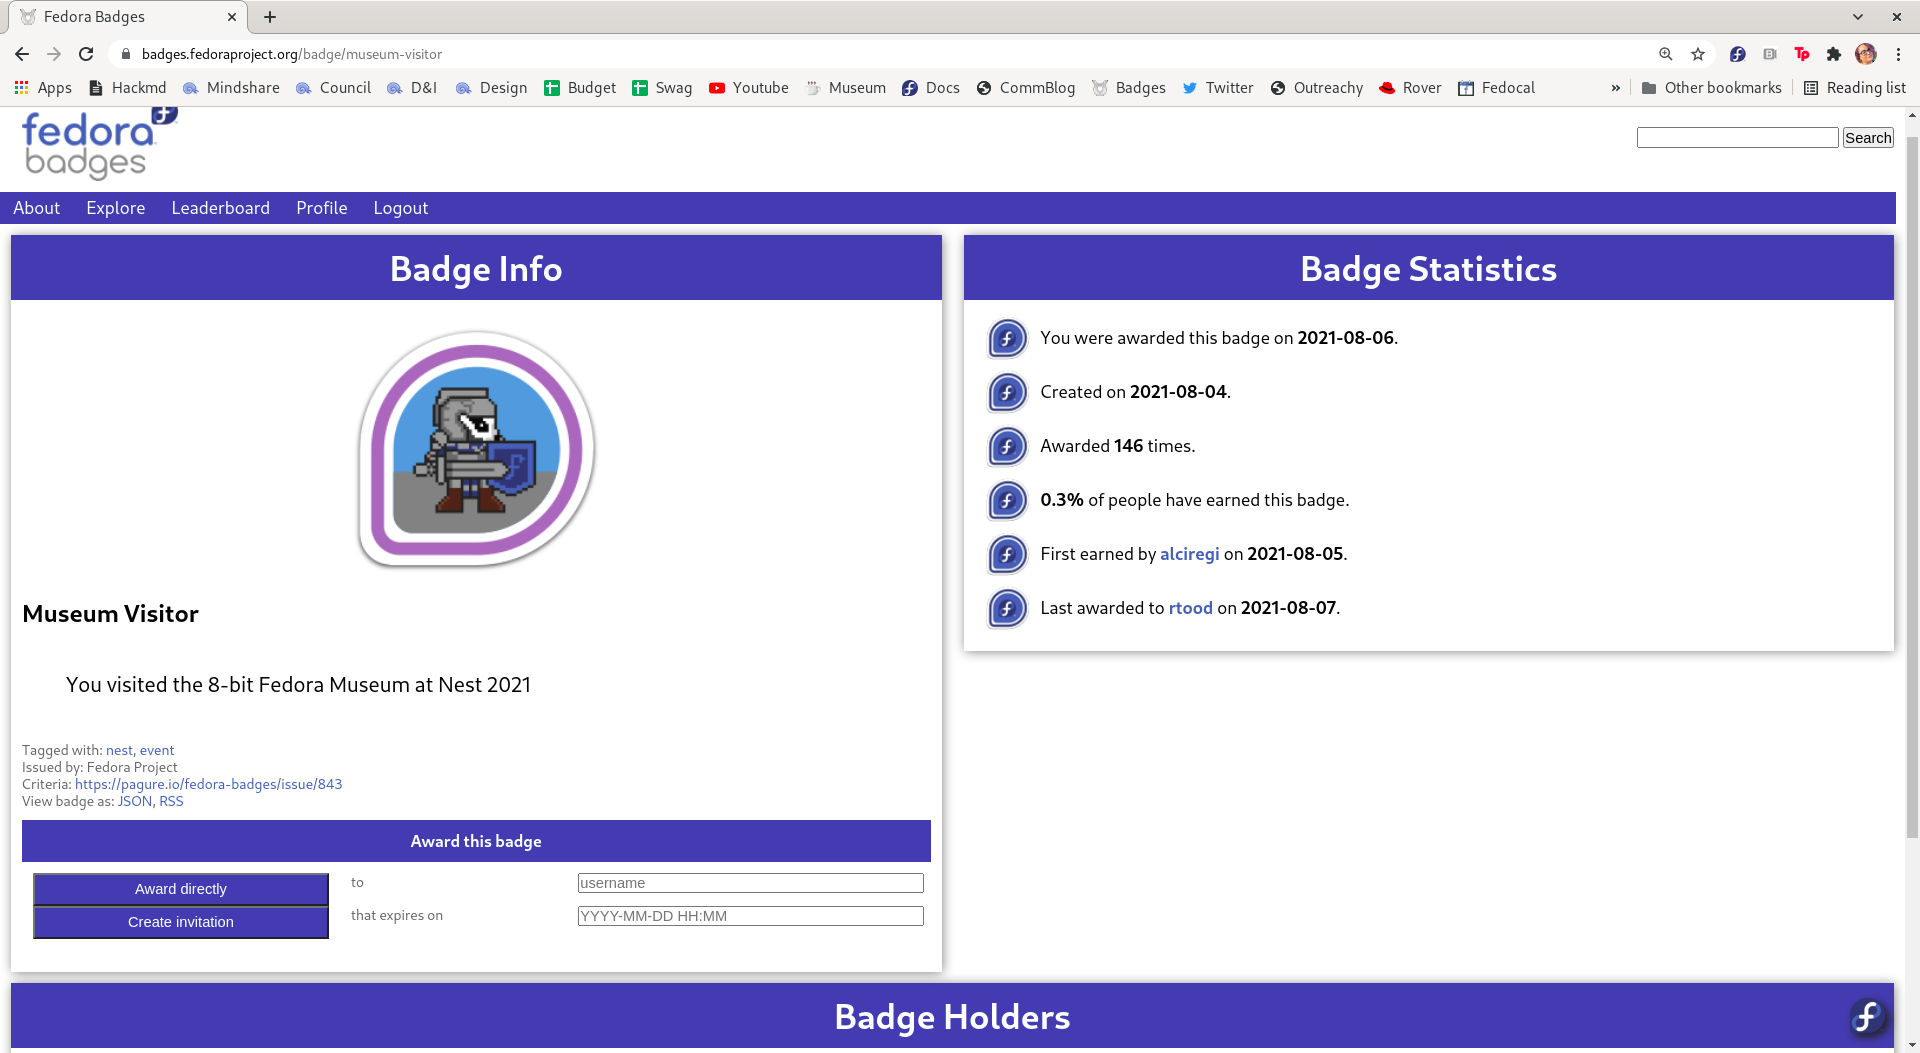Open the Explore menu item
The image size is (1920, 1053).
pyautogui.click(x=116, y=208)
